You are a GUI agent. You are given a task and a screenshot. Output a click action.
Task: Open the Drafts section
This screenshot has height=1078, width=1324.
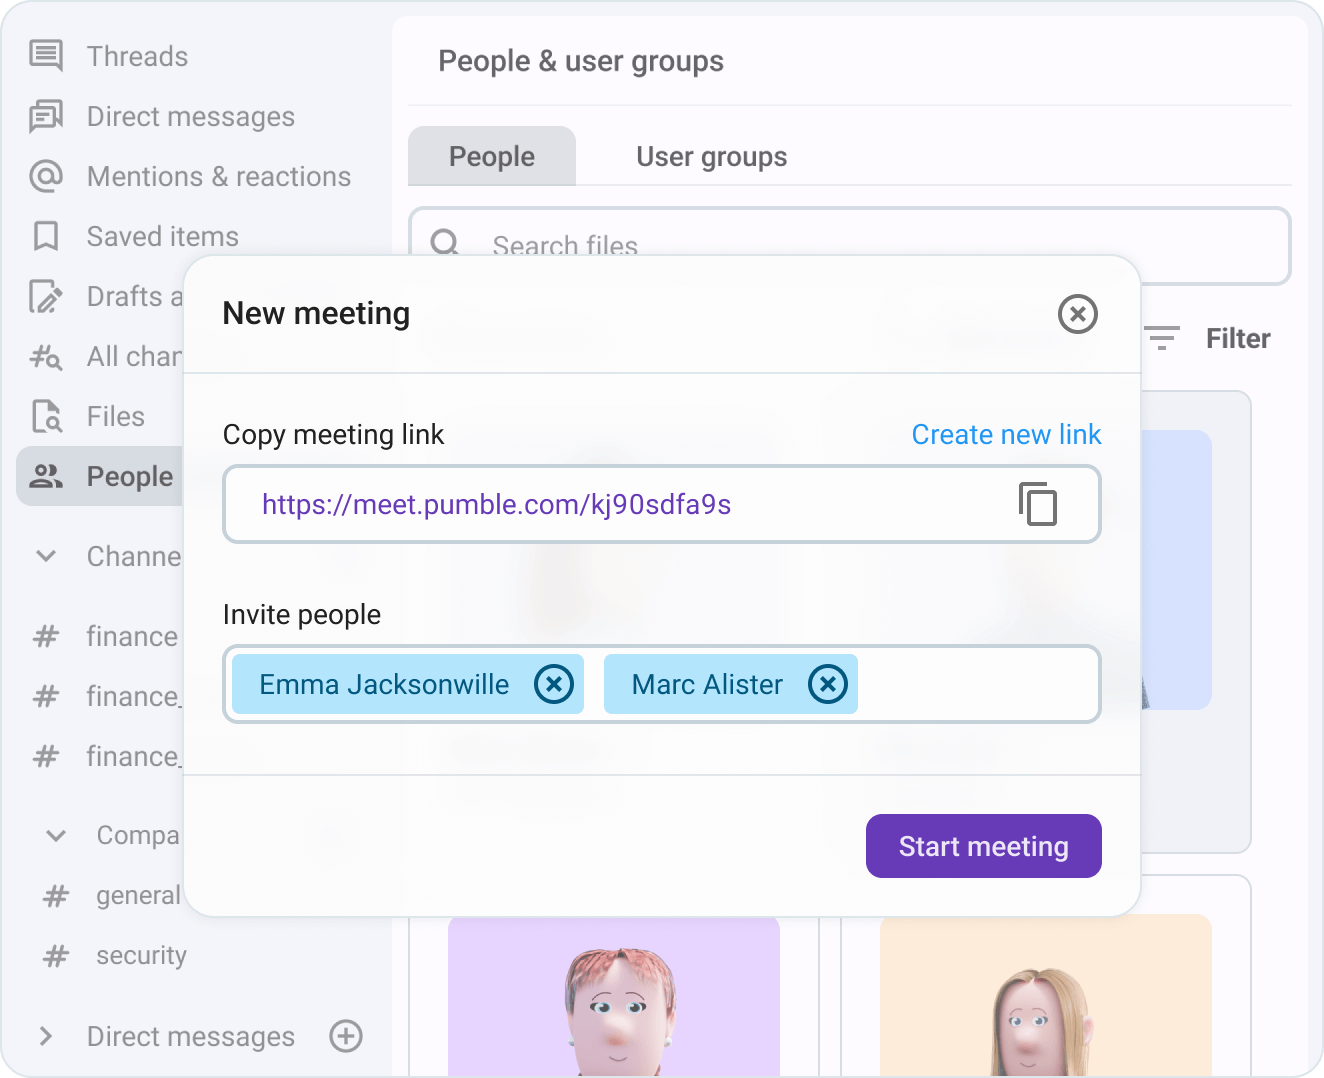(130, 296)
